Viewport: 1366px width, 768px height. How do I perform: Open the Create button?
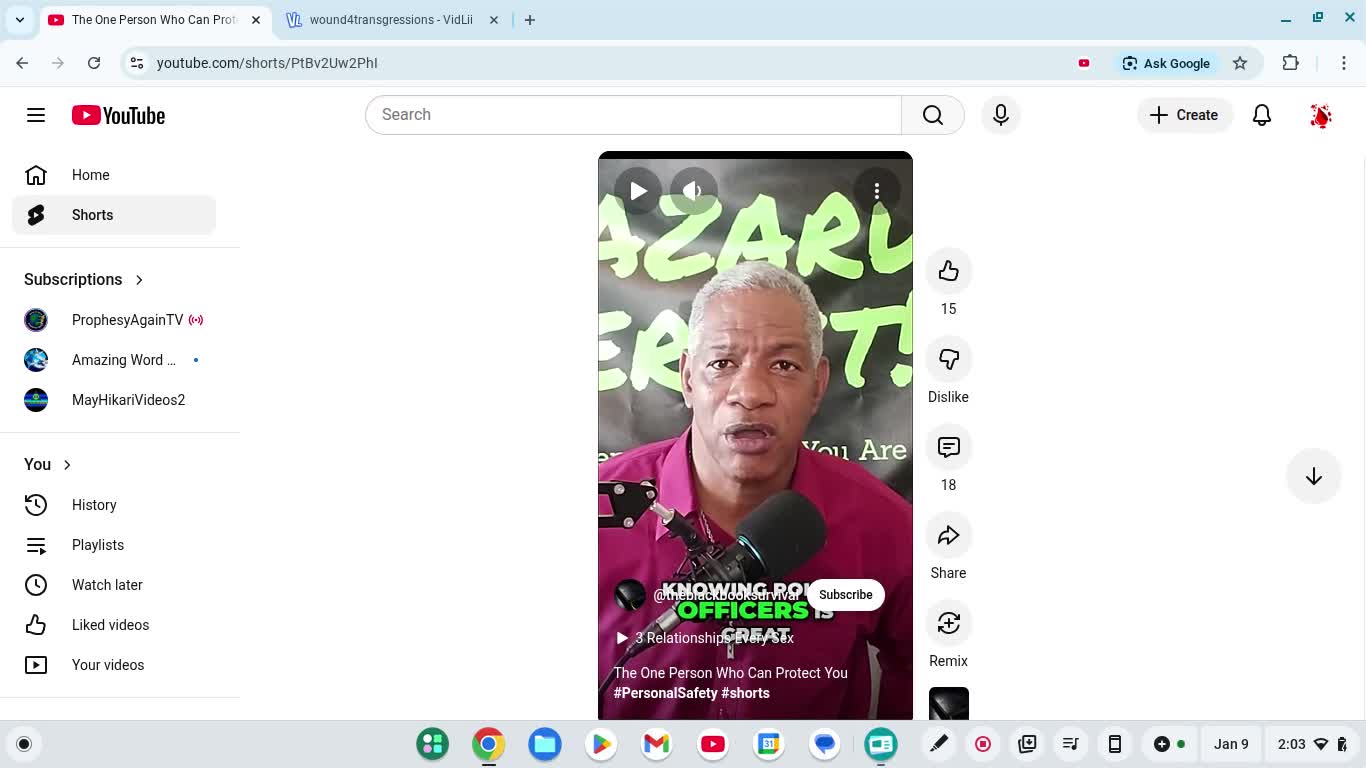[1184, 115]
